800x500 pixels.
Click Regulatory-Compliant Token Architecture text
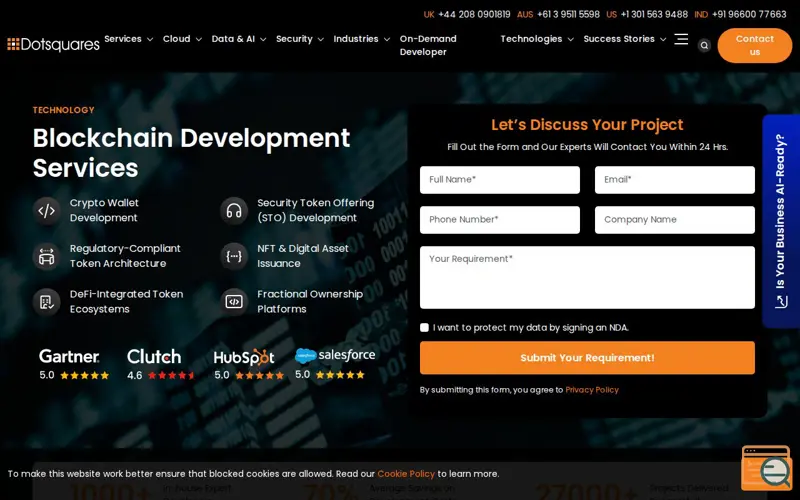tap(125, 256)
